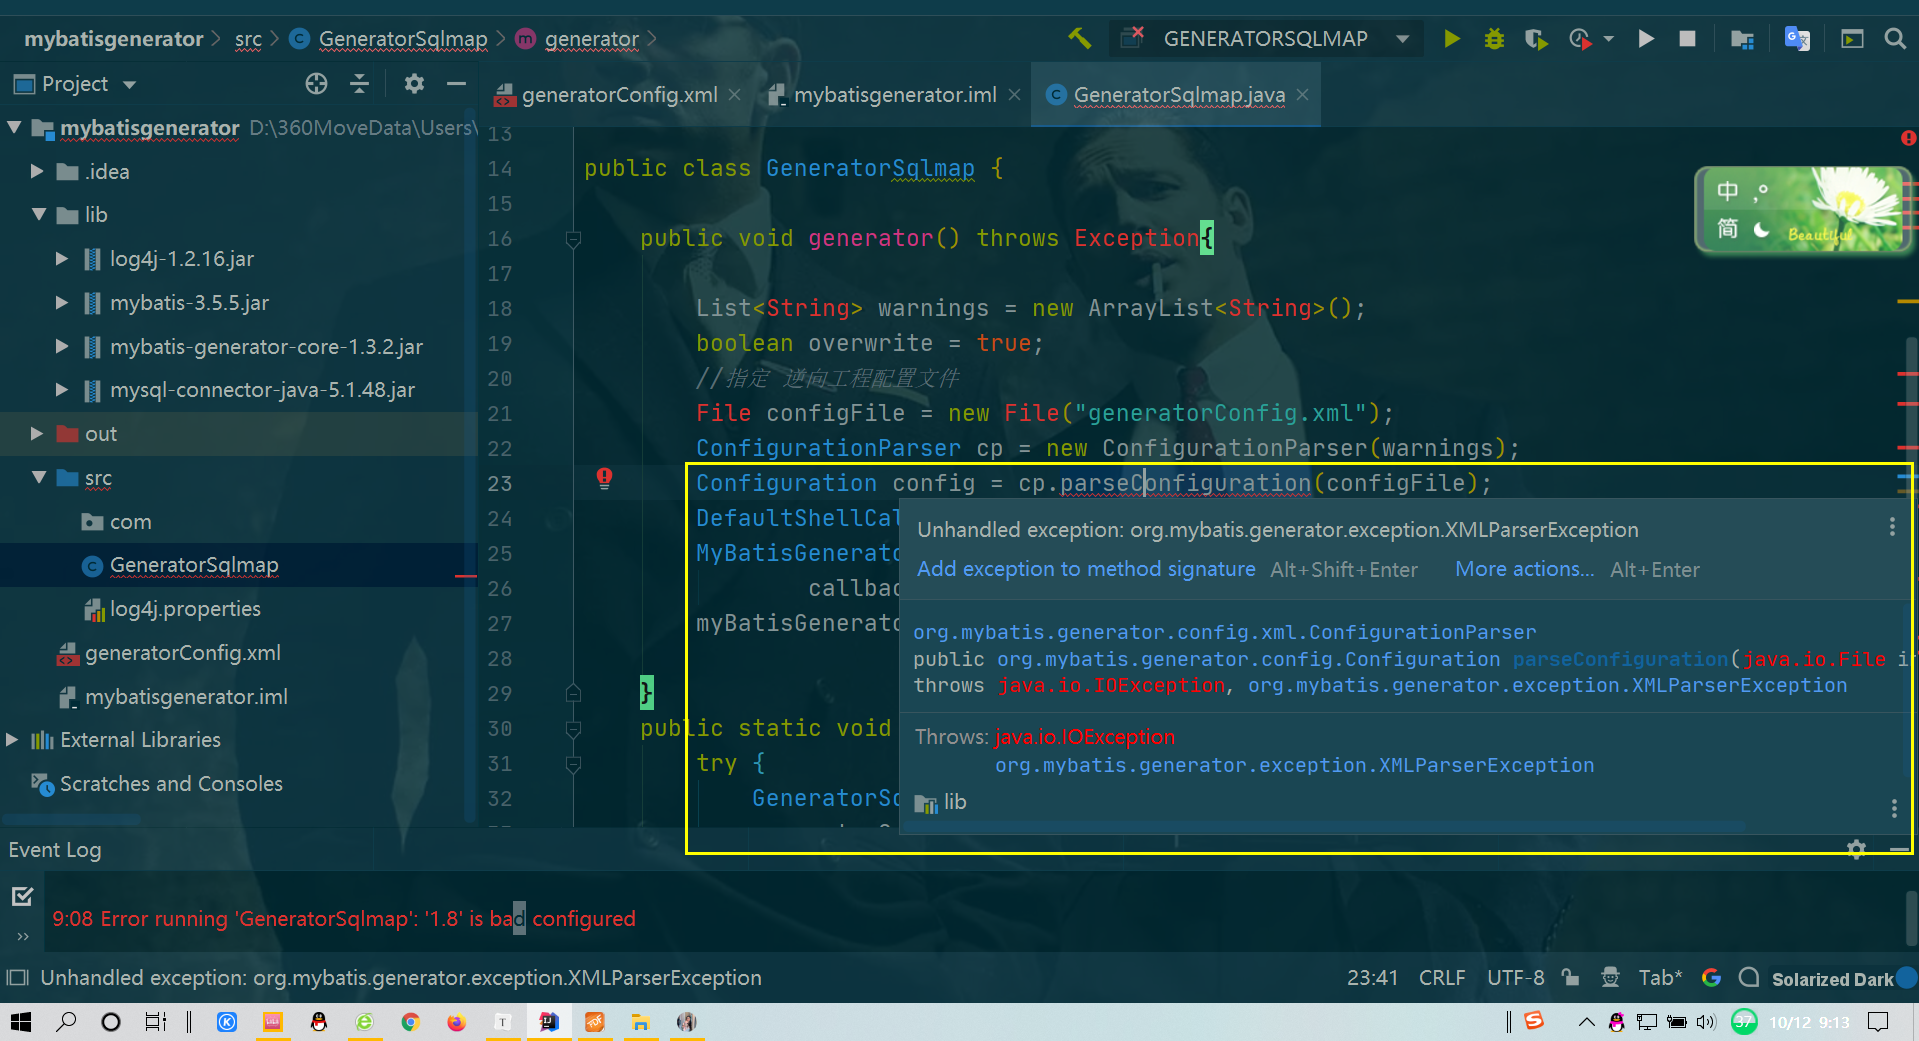Start debugging with the bug icon
1919x1041 pixels.
tap(1494, 38)
